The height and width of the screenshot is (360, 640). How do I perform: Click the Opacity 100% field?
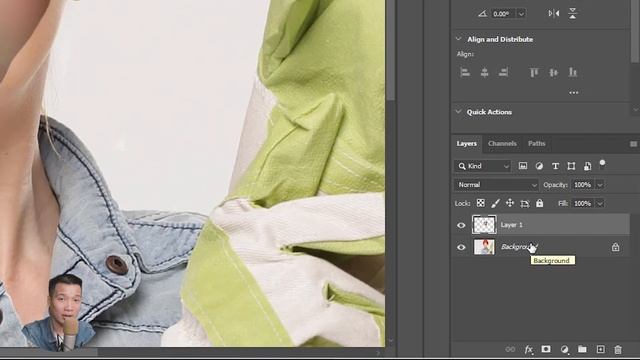pos(582,185)
